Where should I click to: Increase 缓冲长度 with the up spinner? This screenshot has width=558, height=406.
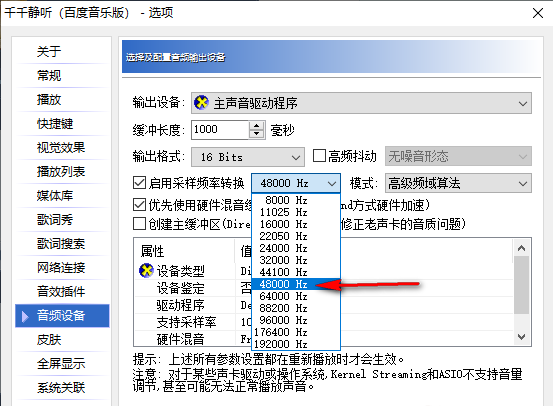tap(257, 126)
